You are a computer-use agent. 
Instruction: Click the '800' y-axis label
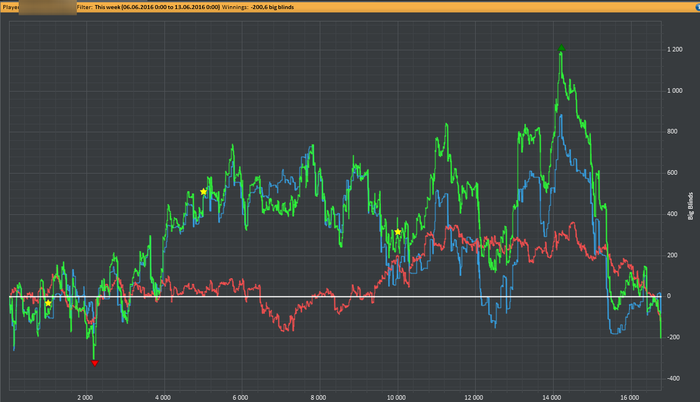672,132
